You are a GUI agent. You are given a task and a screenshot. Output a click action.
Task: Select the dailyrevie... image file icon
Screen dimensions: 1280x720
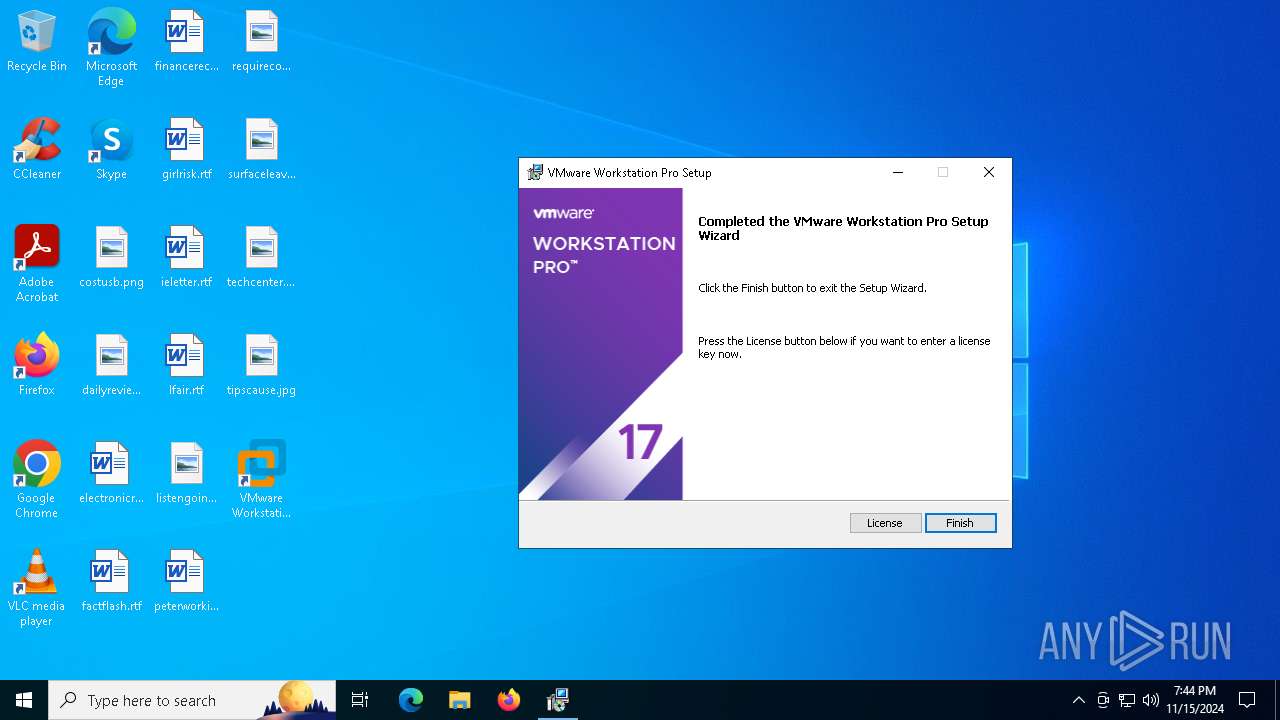coord(111,366)
